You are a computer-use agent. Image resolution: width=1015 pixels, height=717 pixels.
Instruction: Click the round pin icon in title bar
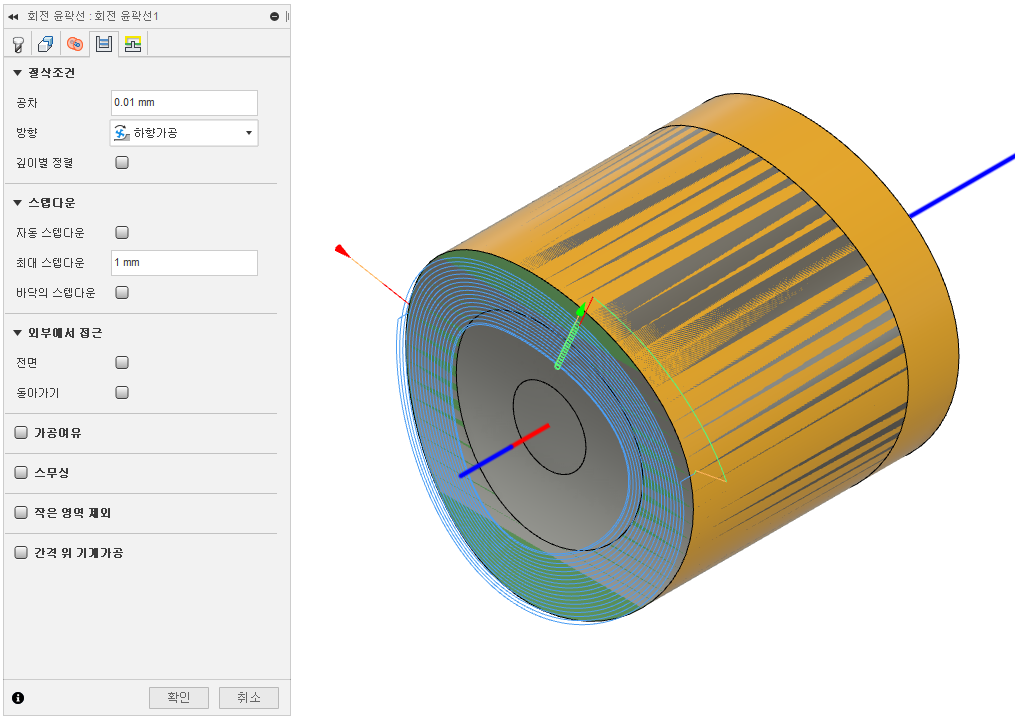pyautogui.click(x=274, y=16)
